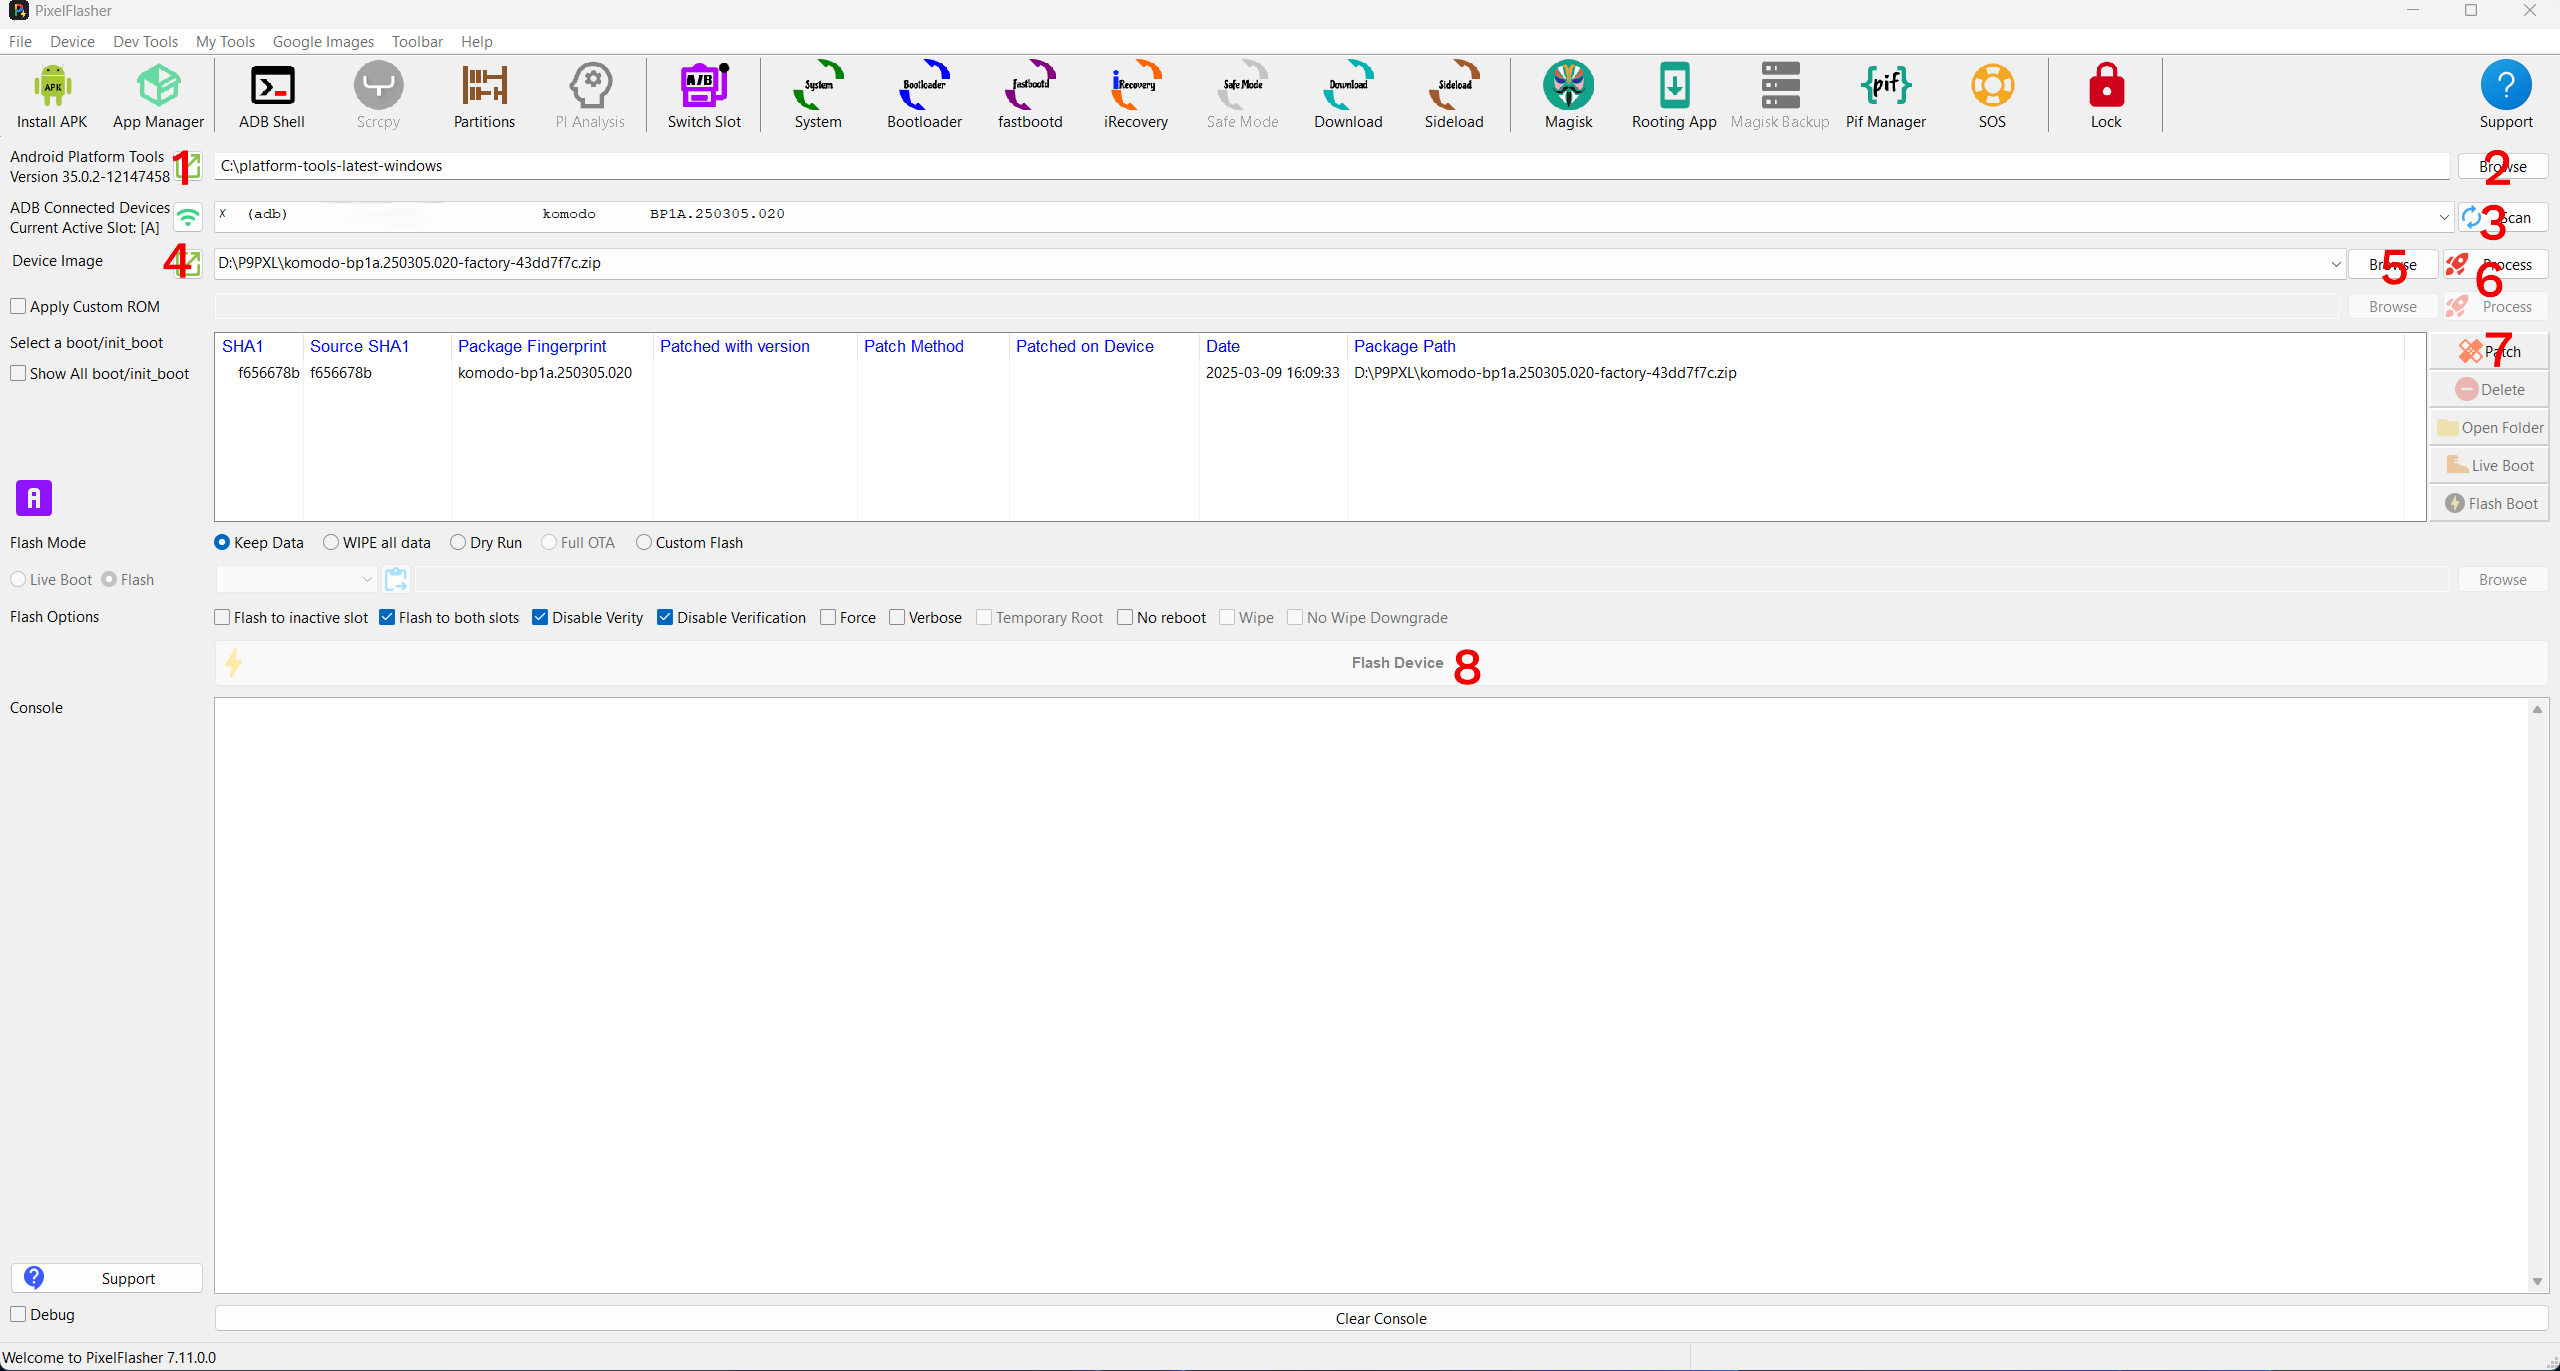This screenshot has width=2560, height=1371.
Task: Reboot to Download mode
Action: point(1348,96)
